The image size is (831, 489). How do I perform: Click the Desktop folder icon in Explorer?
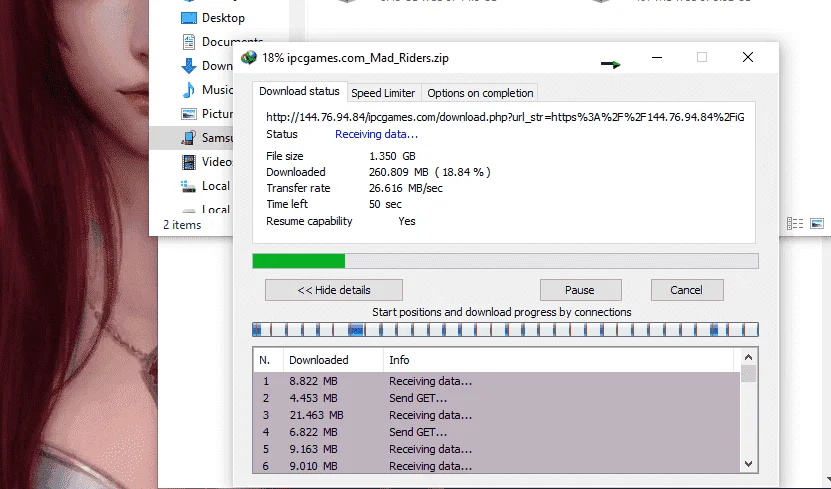click(x=189, y=18)
